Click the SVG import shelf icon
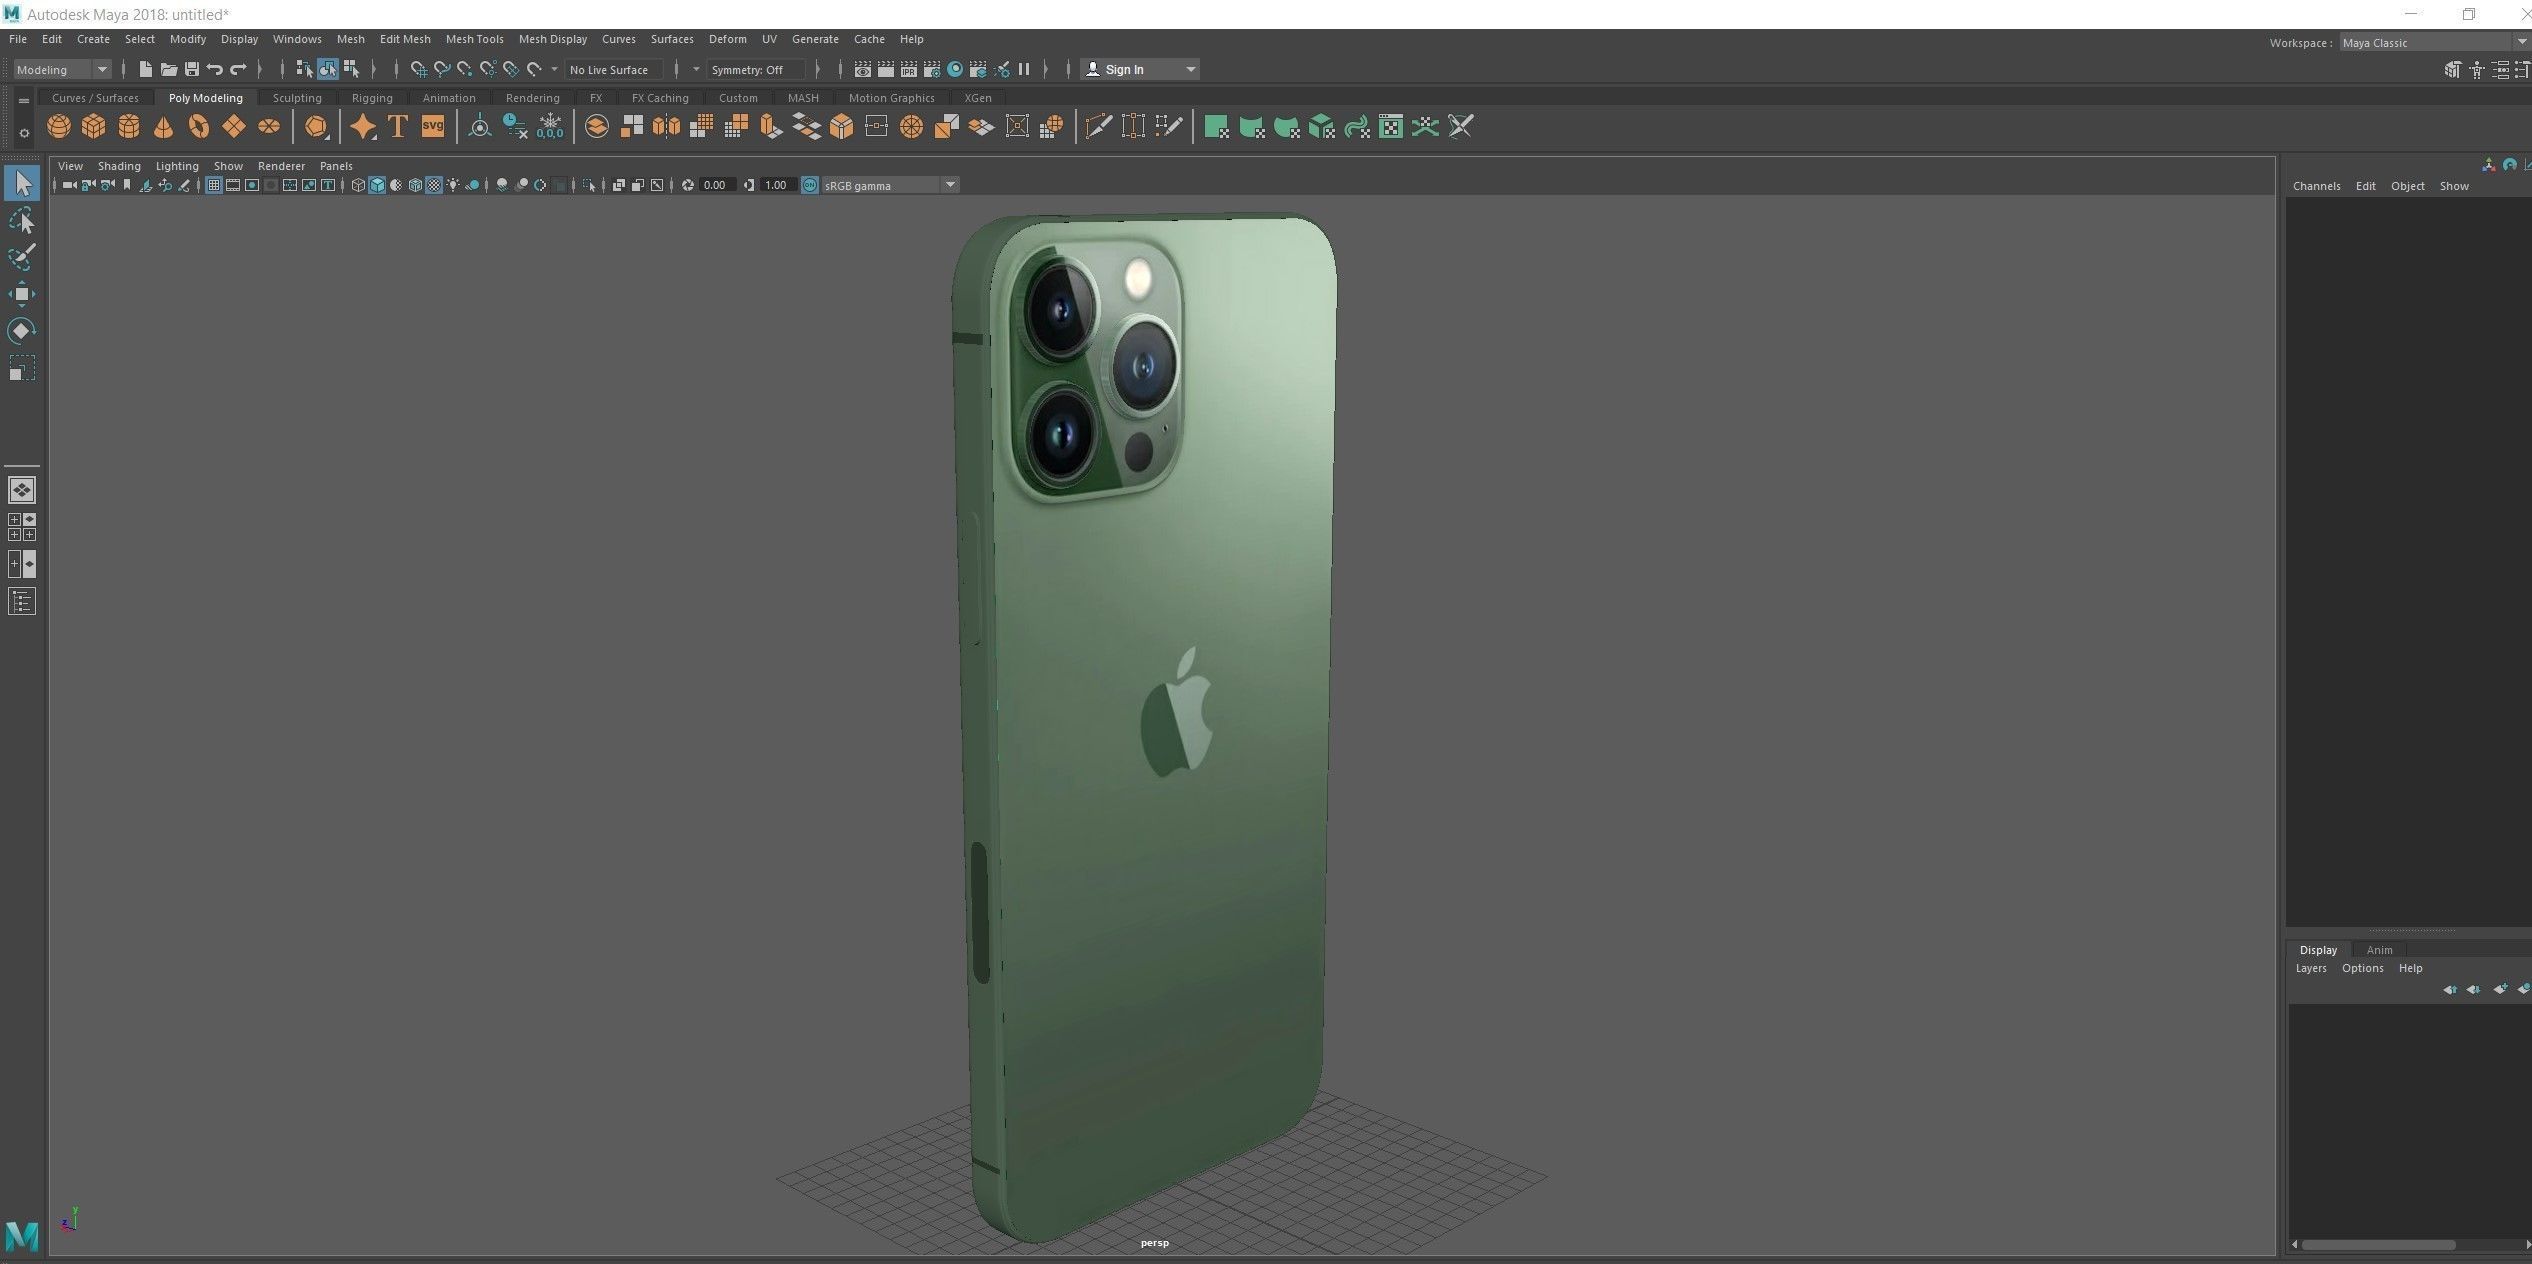 (x=433, y=127)
